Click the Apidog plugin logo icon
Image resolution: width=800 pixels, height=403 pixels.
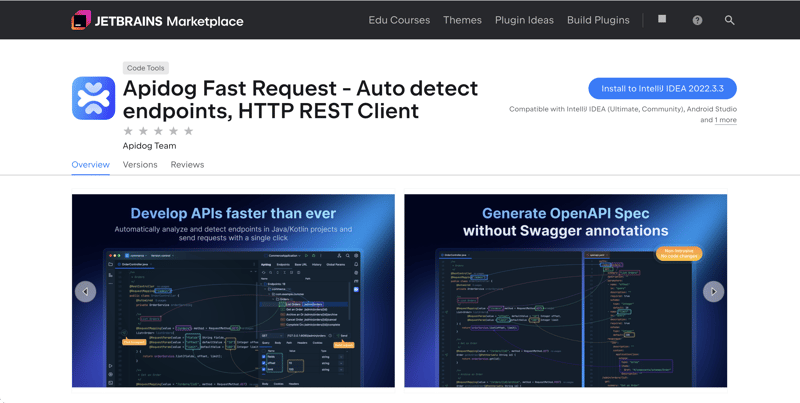point(93,98)
